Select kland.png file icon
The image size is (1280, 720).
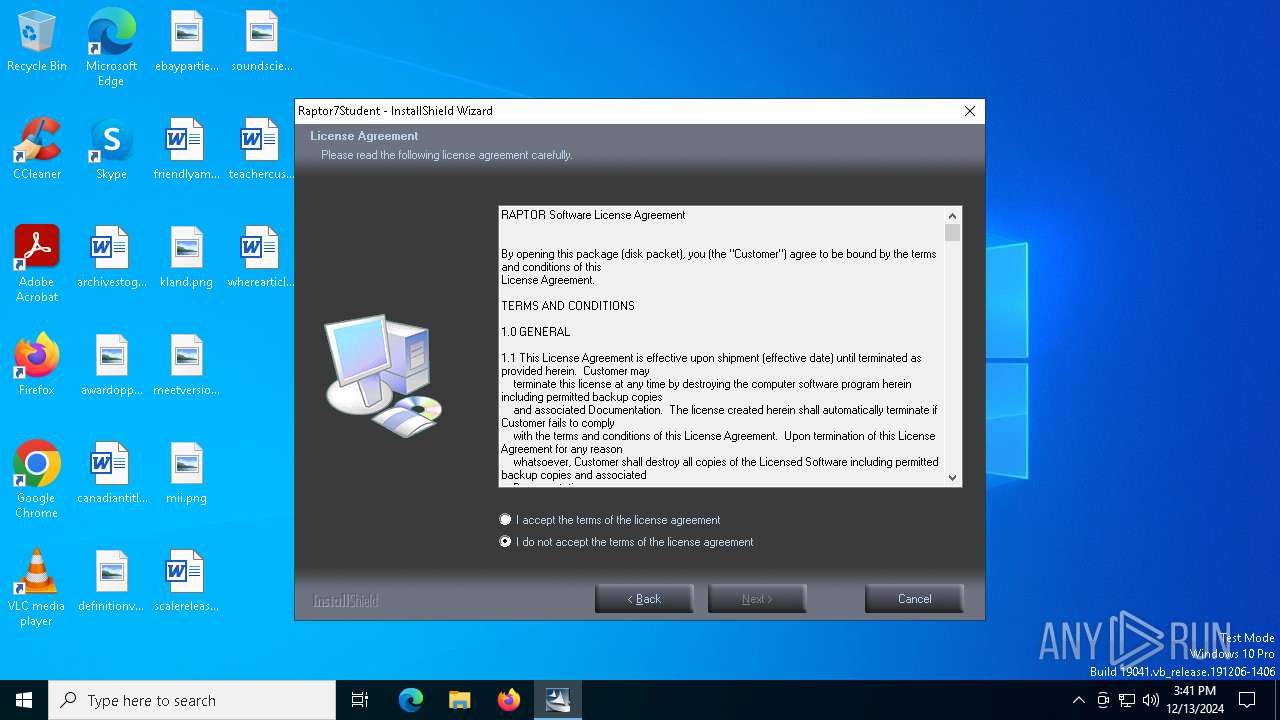point(186,258)
